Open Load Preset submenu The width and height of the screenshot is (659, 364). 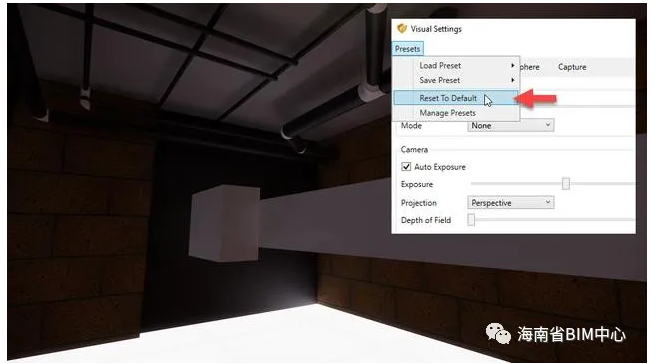pyautogui.click(x=456, y=66)
